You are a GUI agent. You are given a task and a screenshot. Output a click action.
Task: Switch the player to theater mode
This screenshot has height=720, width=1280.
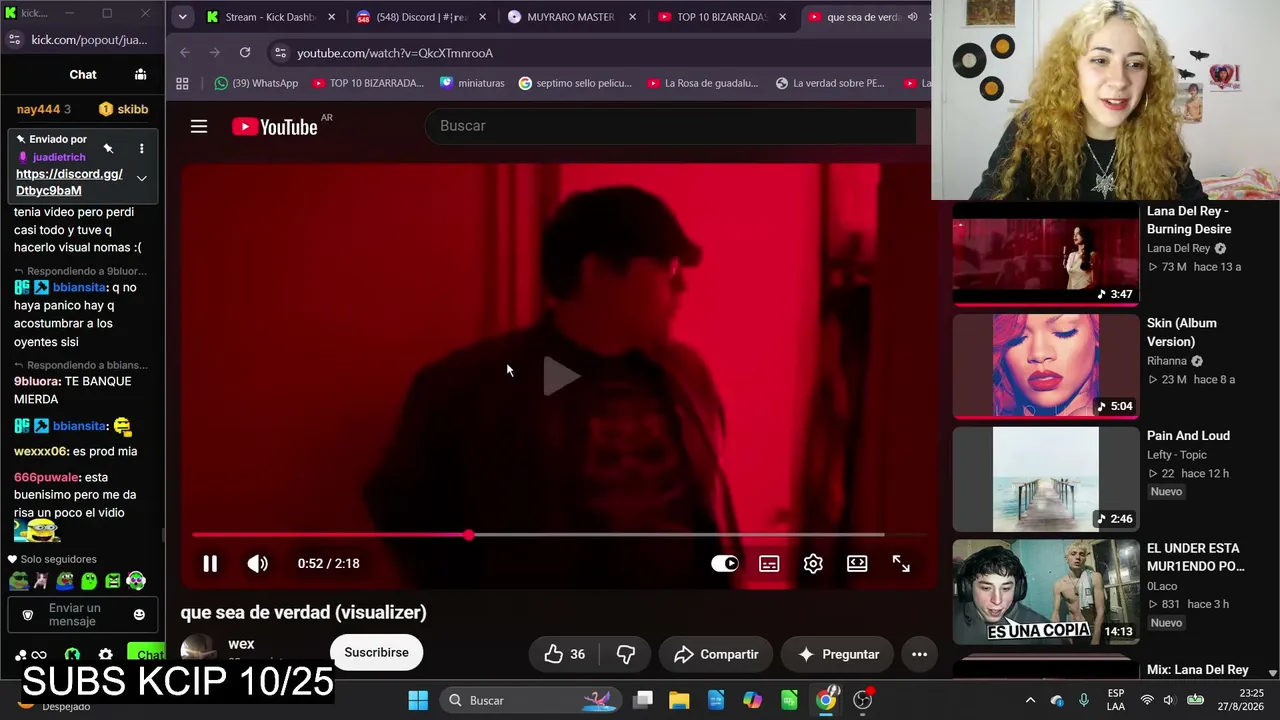(x=857, y=564)
